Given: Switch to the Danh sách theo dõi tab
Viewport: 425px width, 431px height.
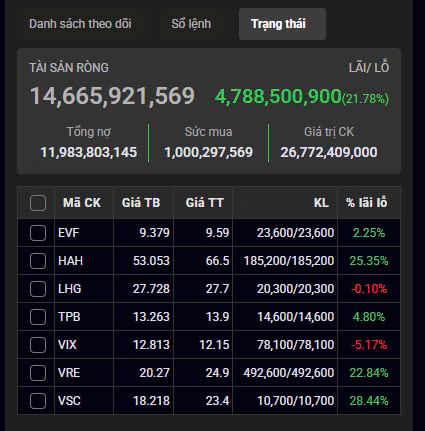Looking at the screenshot, I should (x=80, y=24).
